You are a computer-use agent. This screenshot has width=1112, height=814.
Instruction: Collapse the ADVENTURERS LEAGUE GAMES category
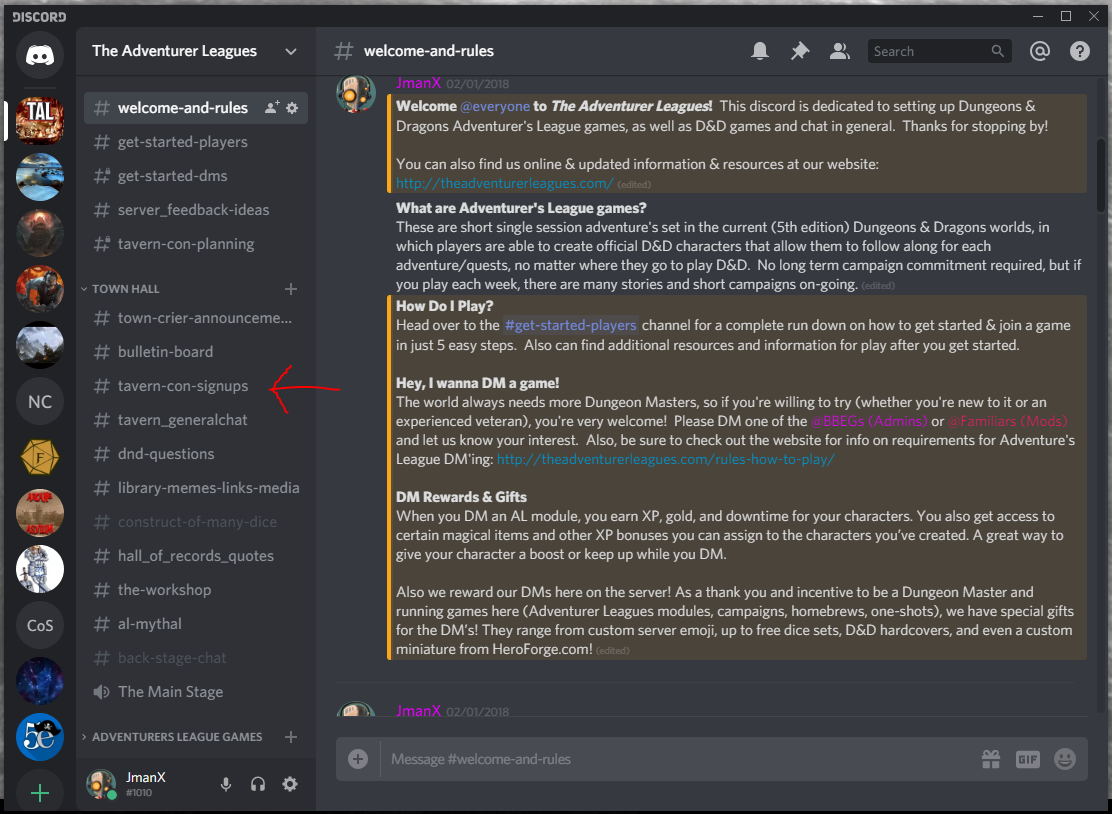point(176,737)
